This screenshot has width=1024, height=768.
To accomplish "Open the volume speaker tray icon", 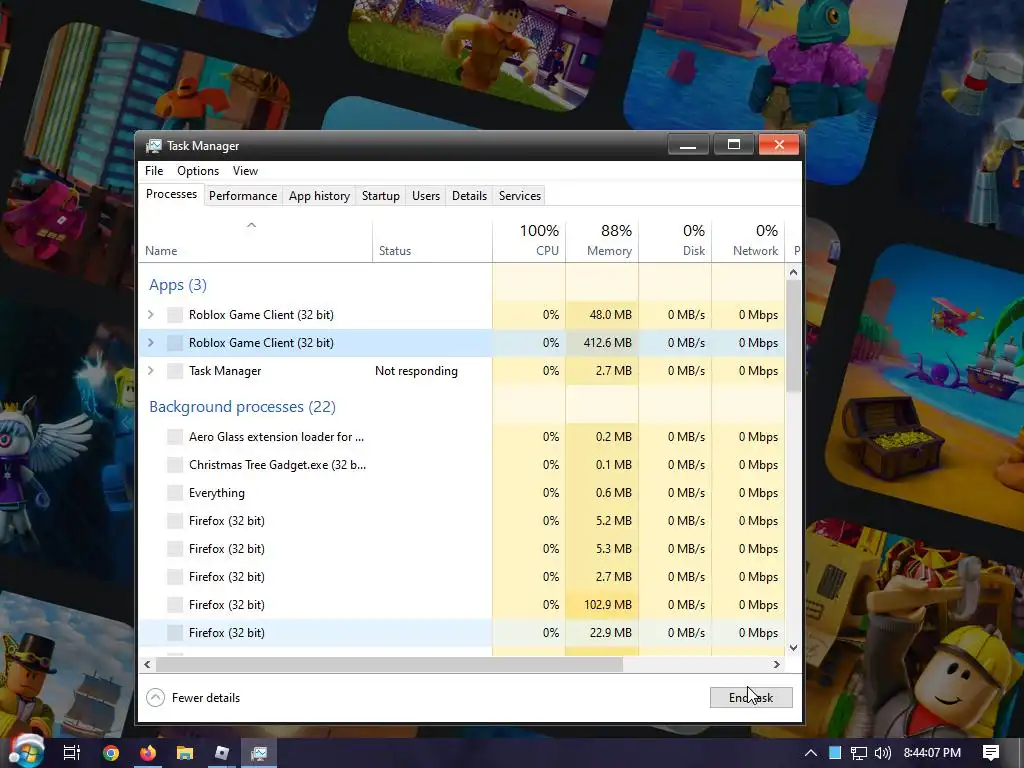I will coord(882,753).
